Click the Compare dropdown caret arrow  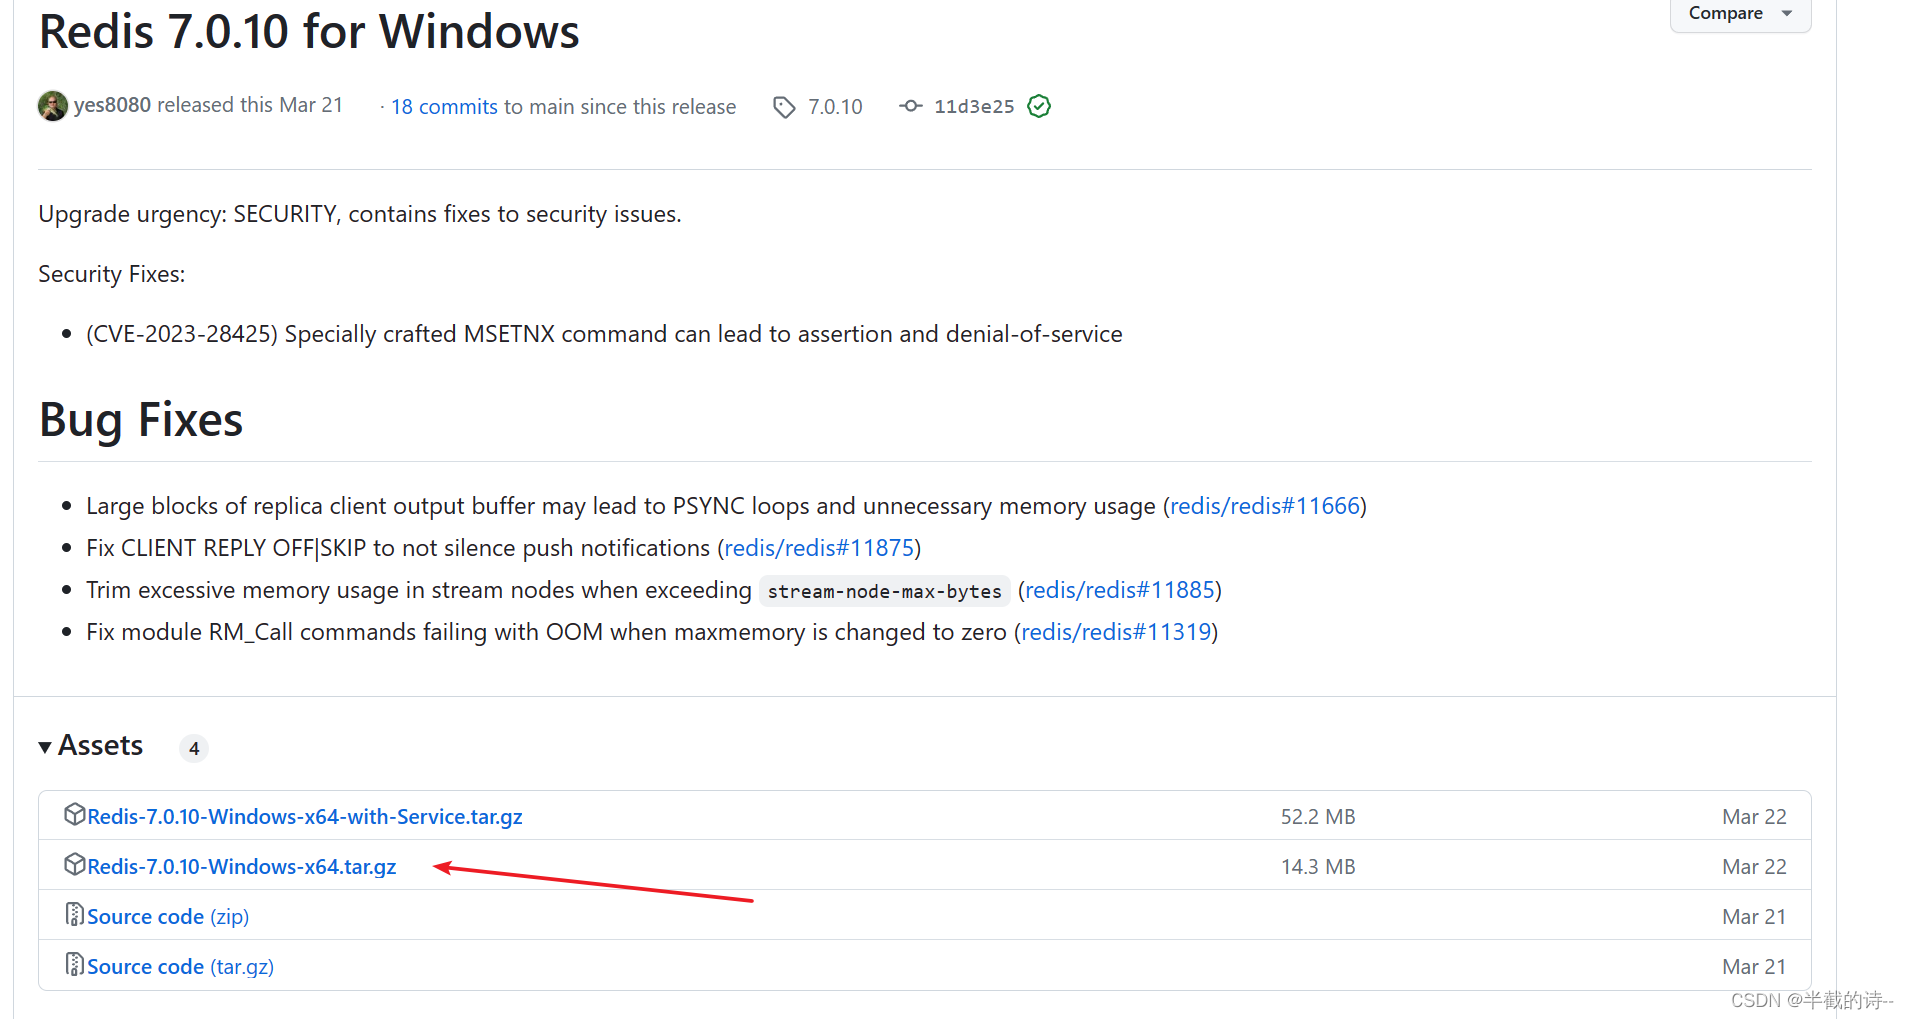1787,13
